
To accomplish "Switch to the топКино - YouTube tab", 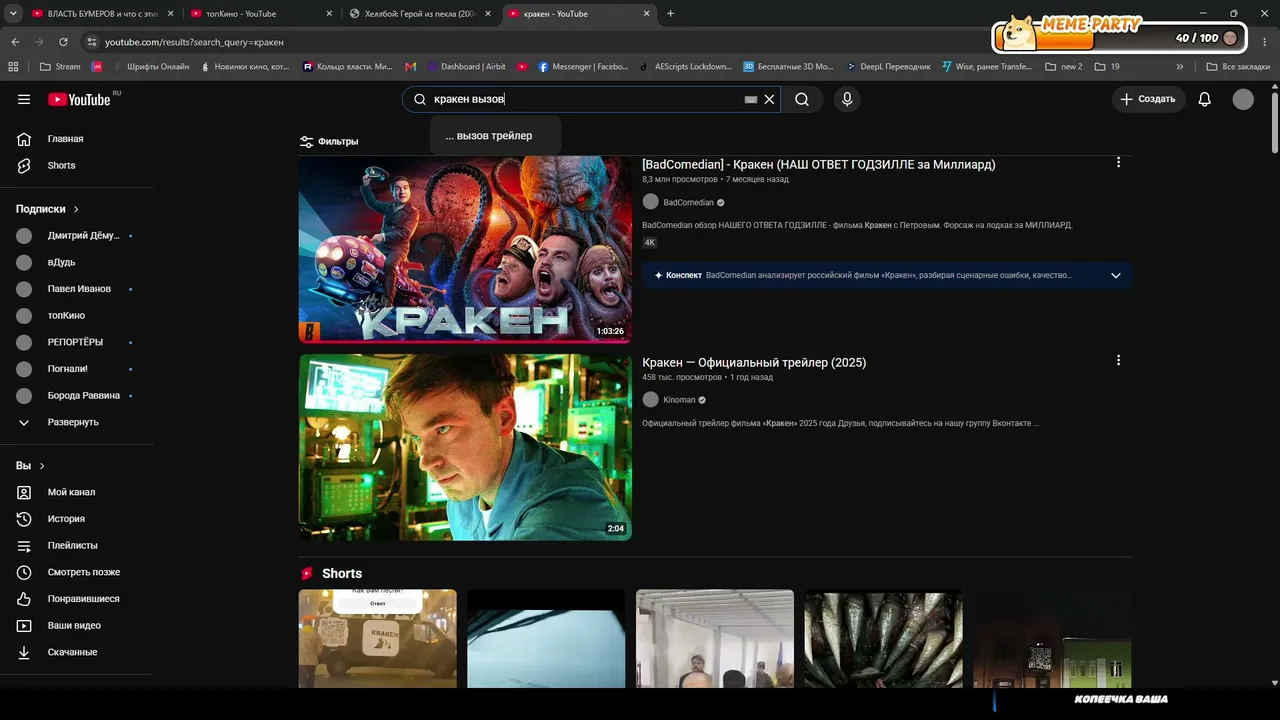I will coord(261,14).
